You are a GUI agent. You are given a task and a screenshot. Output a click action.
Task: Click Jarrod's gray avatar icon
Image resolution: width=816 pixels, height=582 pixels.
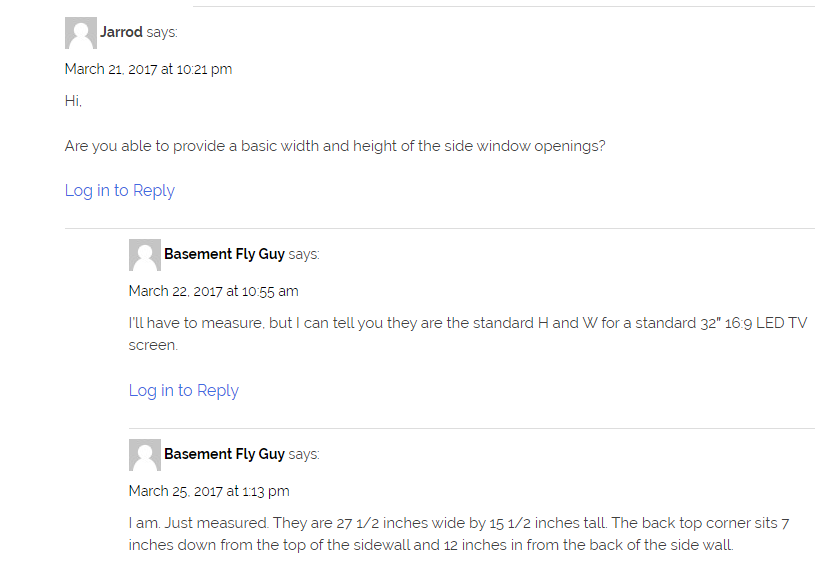(x=81, y=33)
